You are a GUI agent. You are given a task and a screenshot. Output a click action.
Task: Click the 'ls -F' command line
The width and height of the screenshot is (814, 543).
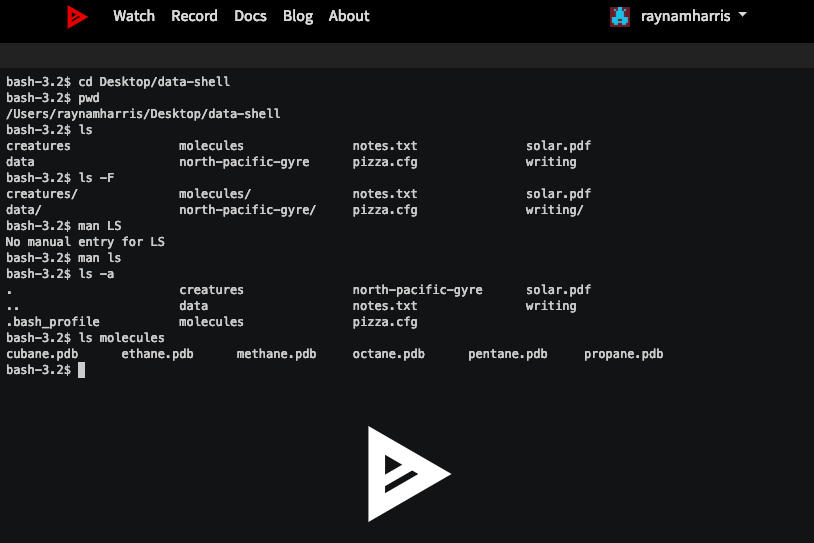point(60,178)
